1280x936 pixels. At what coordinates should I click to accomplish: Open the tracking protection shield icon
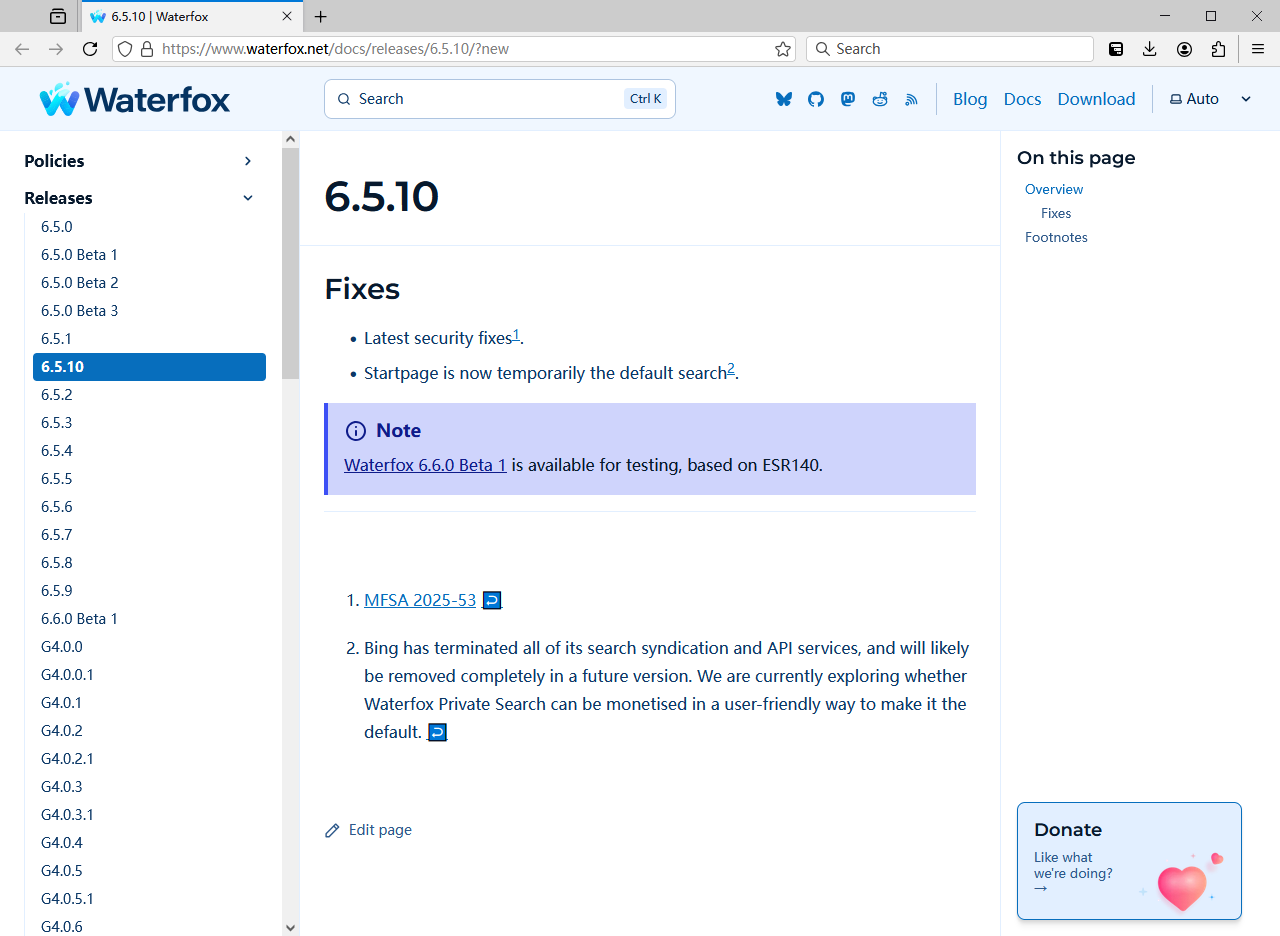point(125,49)
